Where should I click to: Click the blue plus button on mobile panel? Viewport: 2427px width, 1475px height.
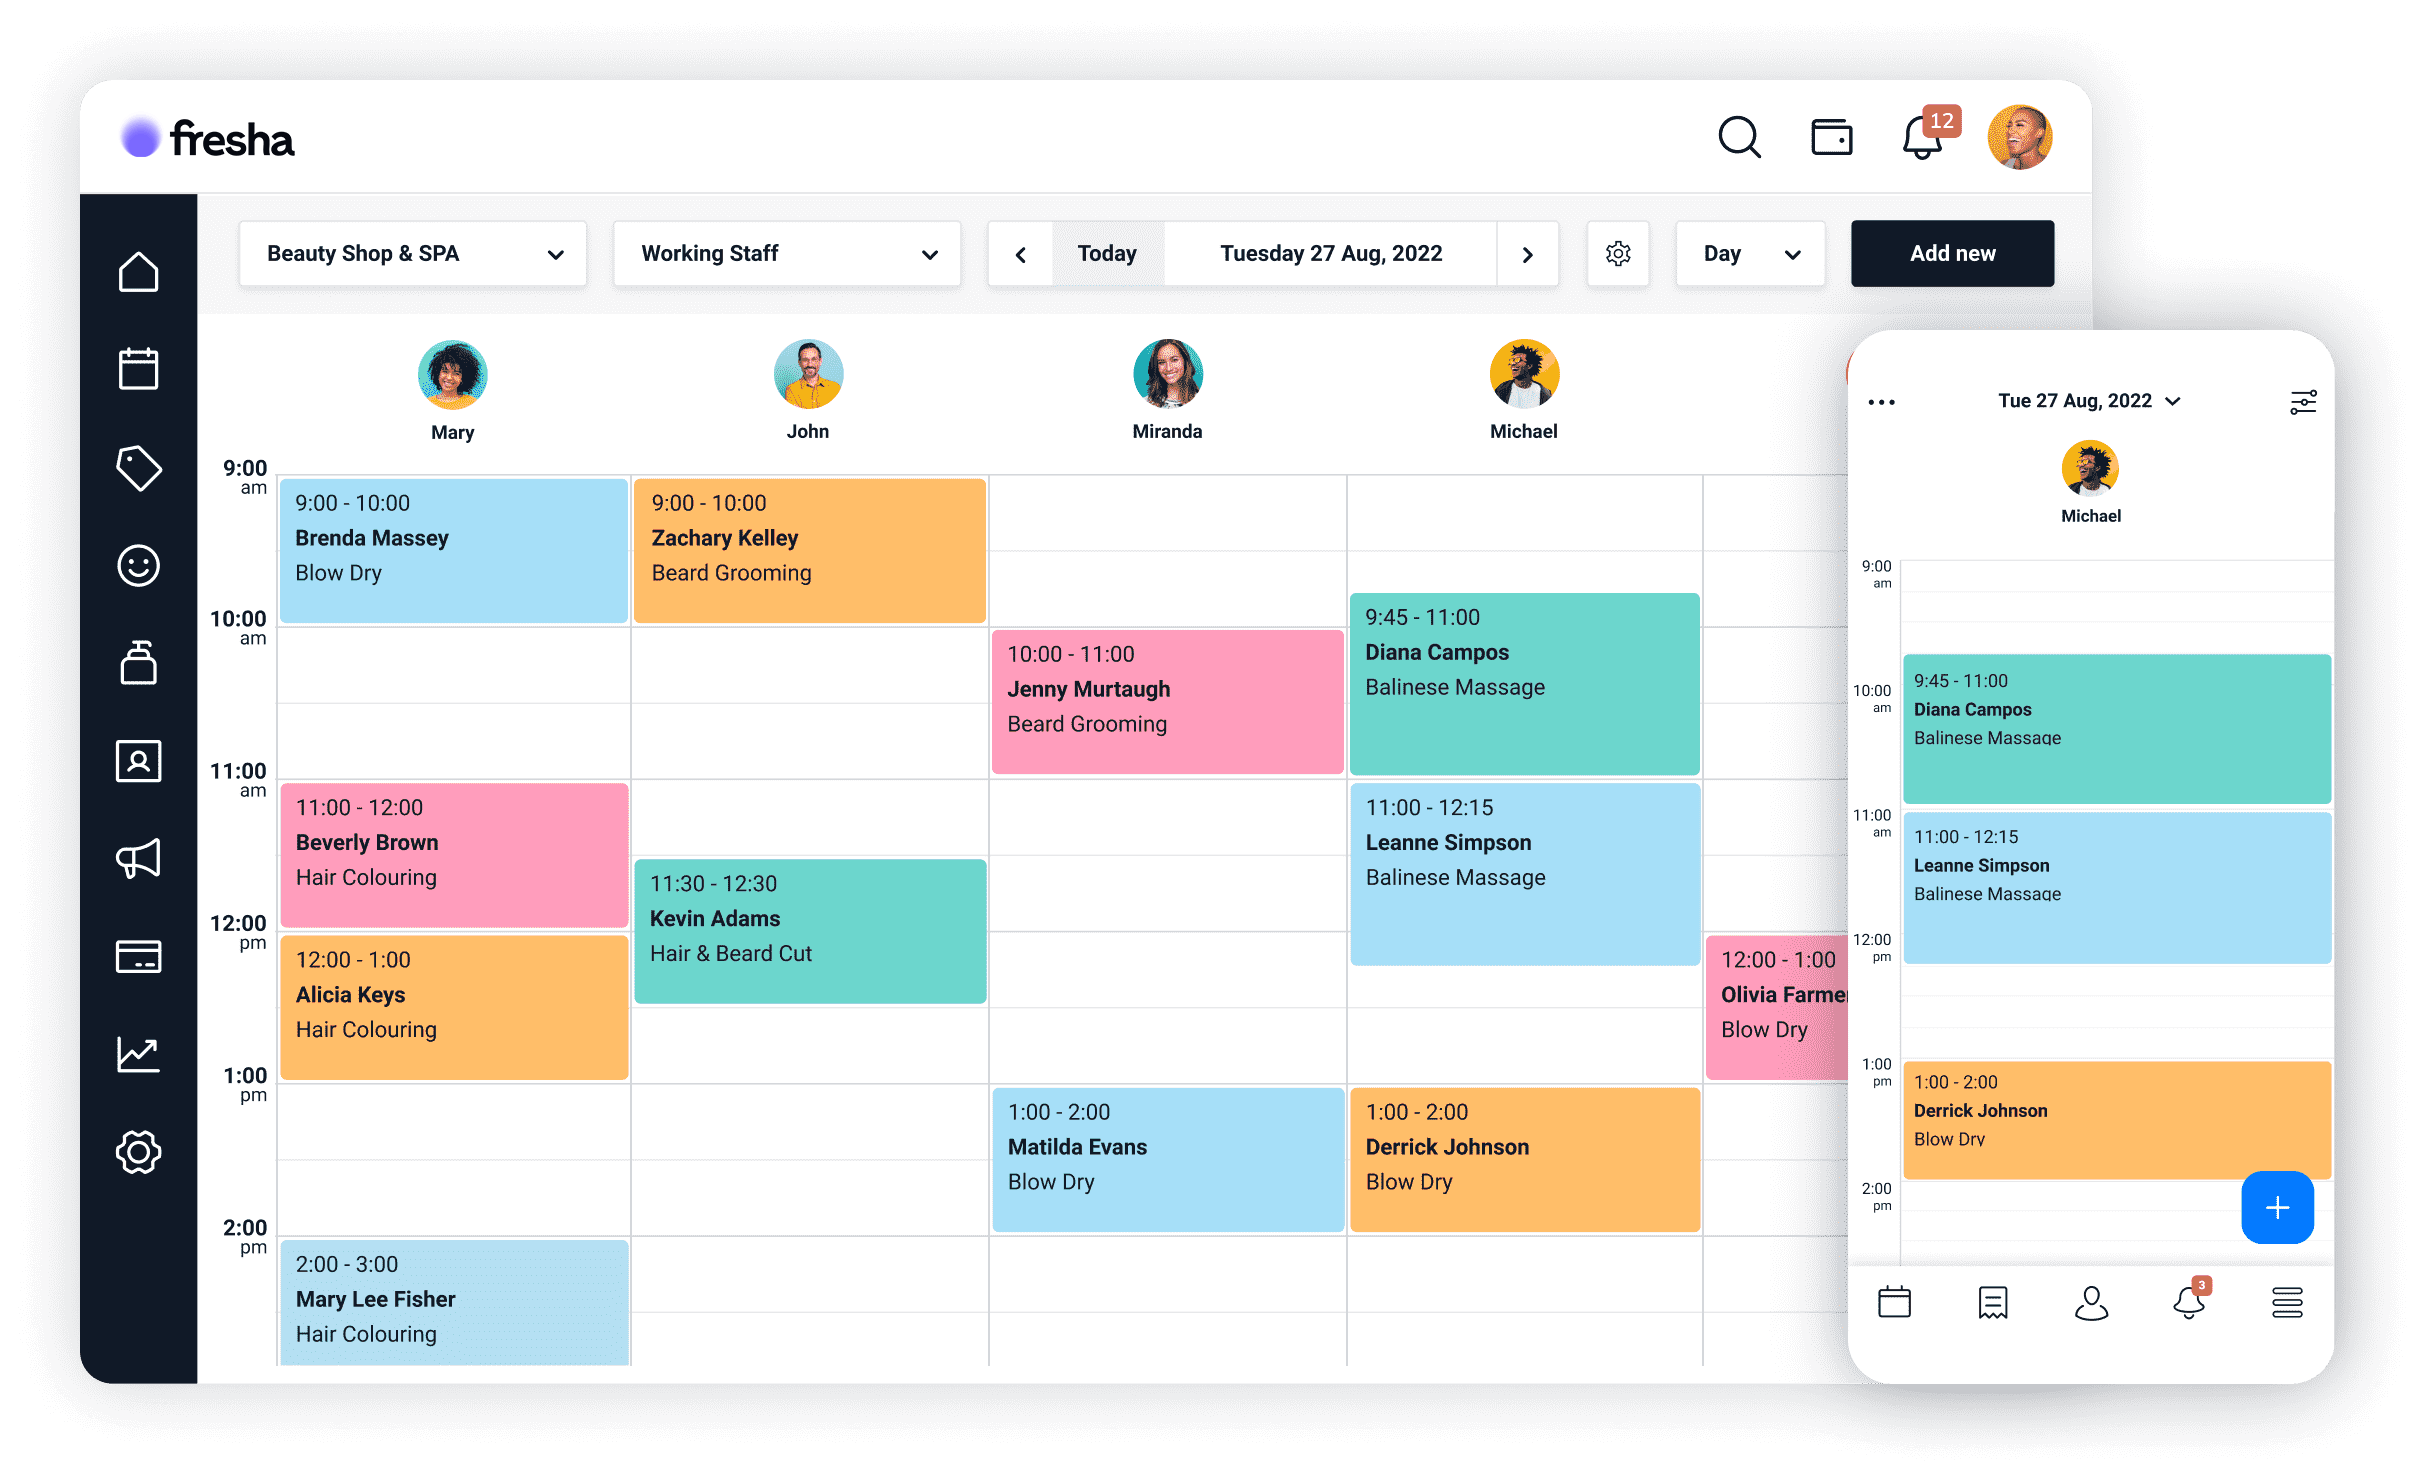2278,1206
